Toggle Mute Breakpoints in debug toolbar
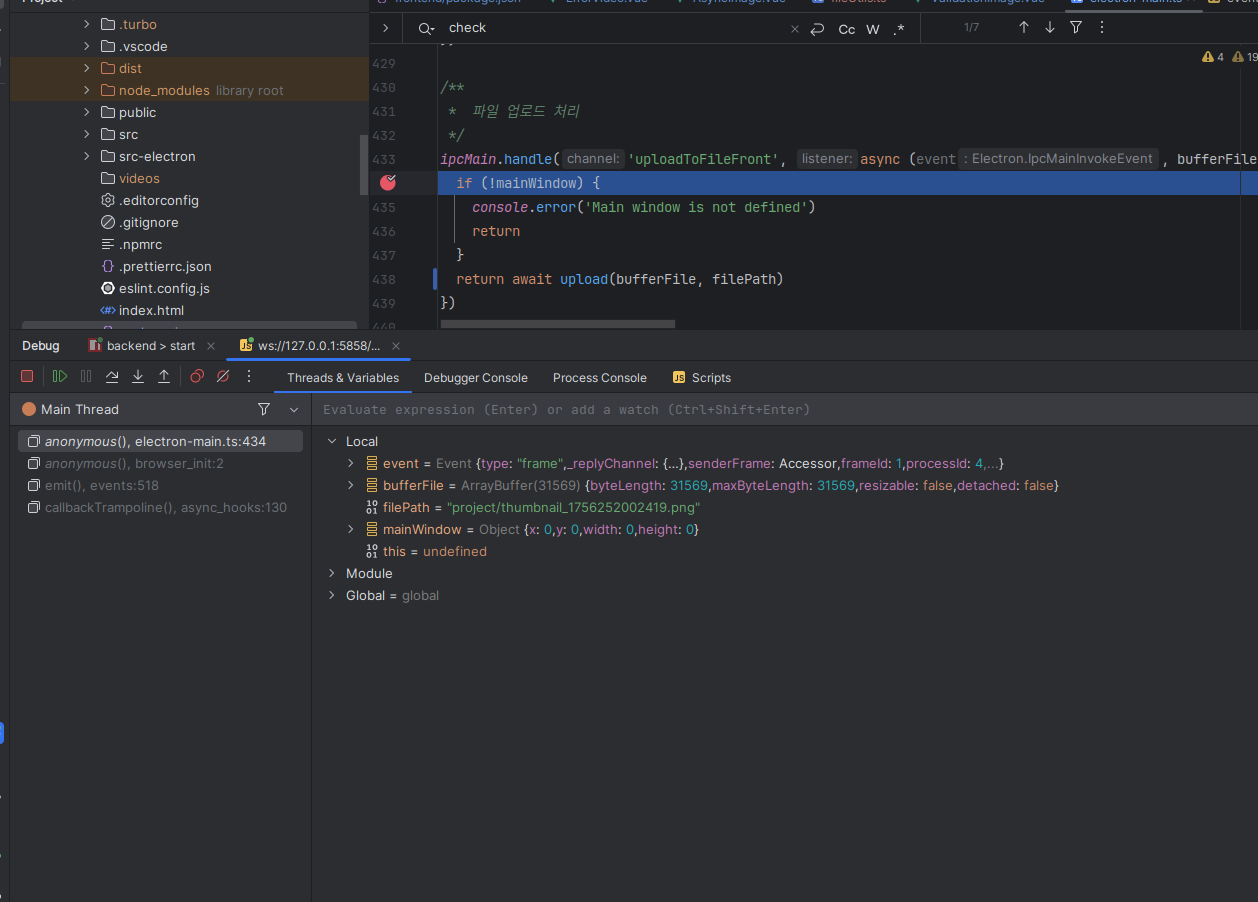1258x902 pixels. [x=223, y=376]
